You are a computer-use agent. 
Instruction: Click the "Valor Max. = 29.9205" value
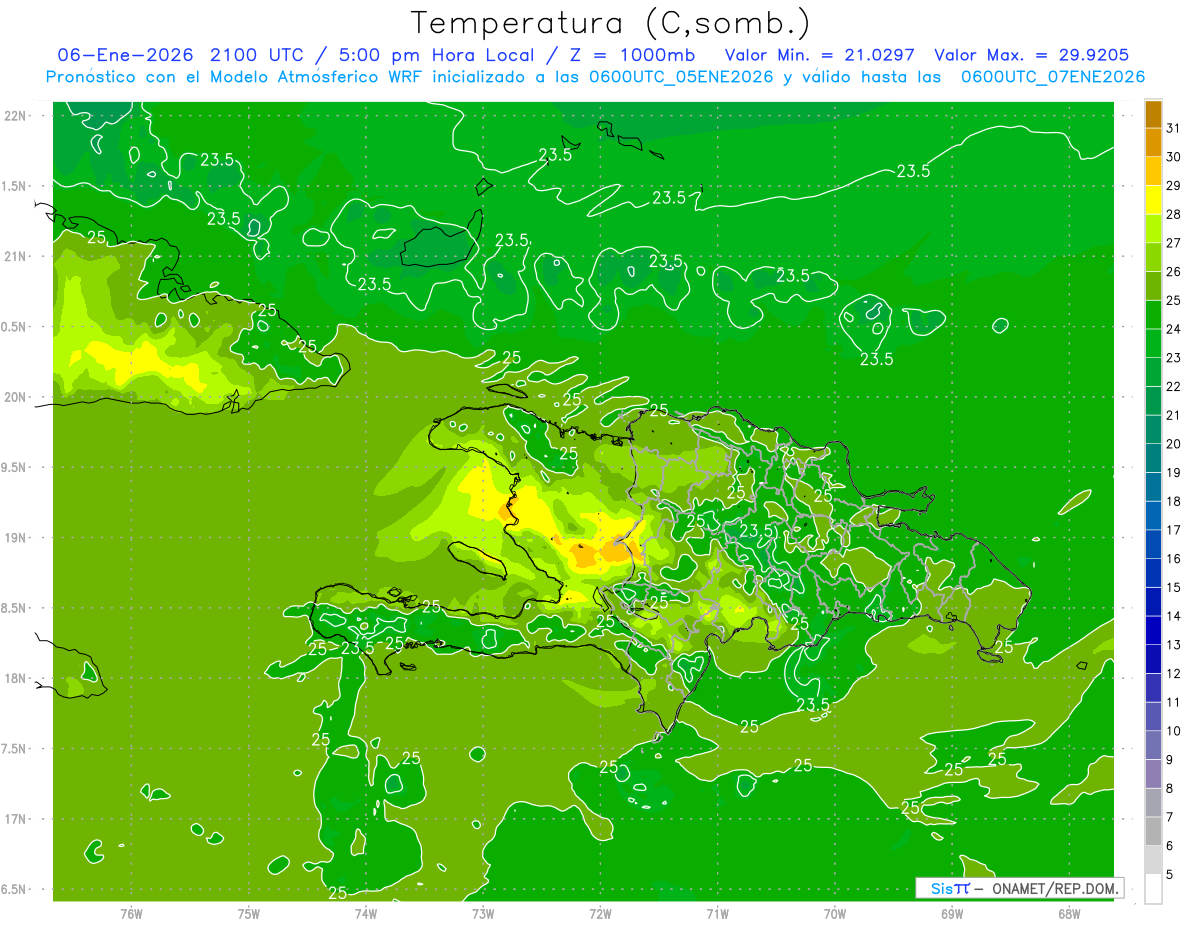1033,55
